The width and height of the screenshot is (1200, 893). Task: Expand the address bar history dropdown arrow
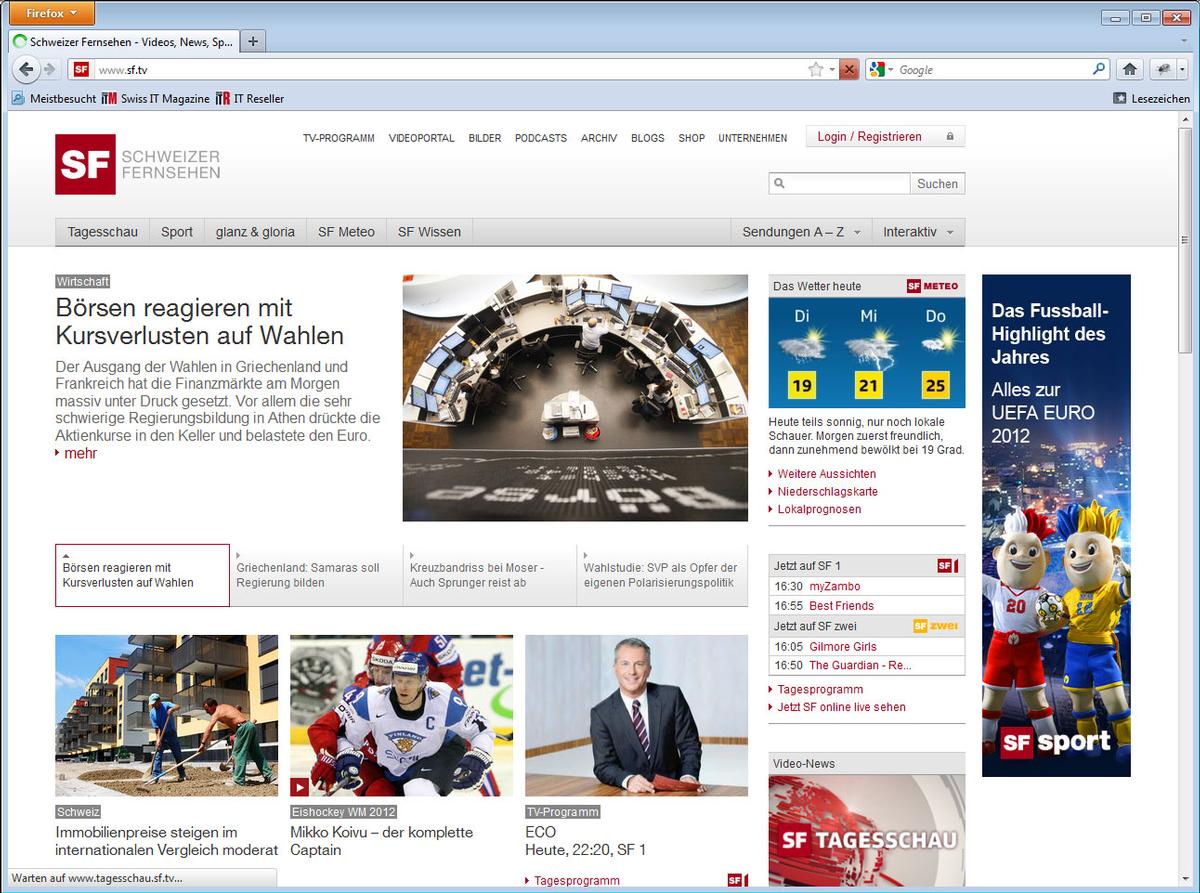click(831, 70)
